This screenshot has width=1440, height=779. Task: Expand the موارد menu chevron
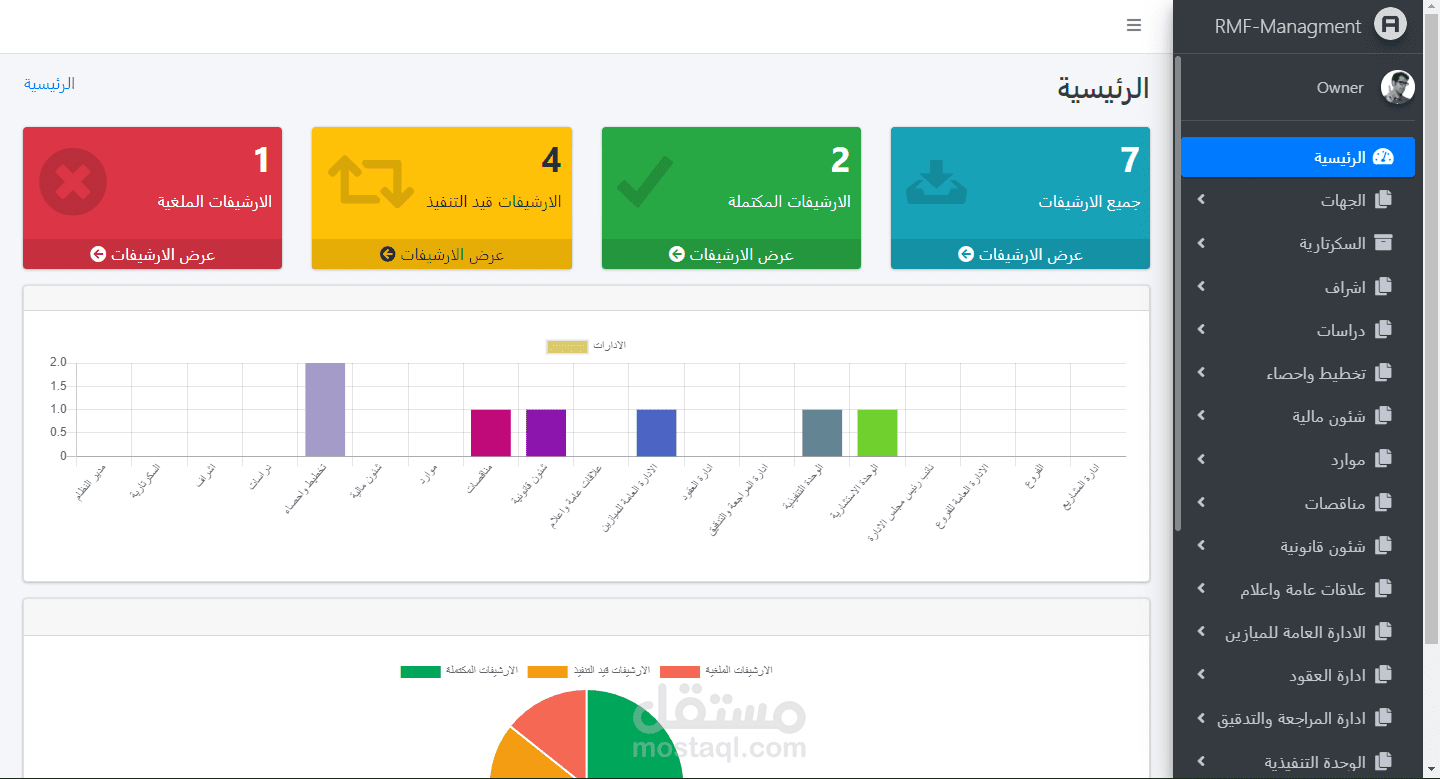tap(1201, 460)
